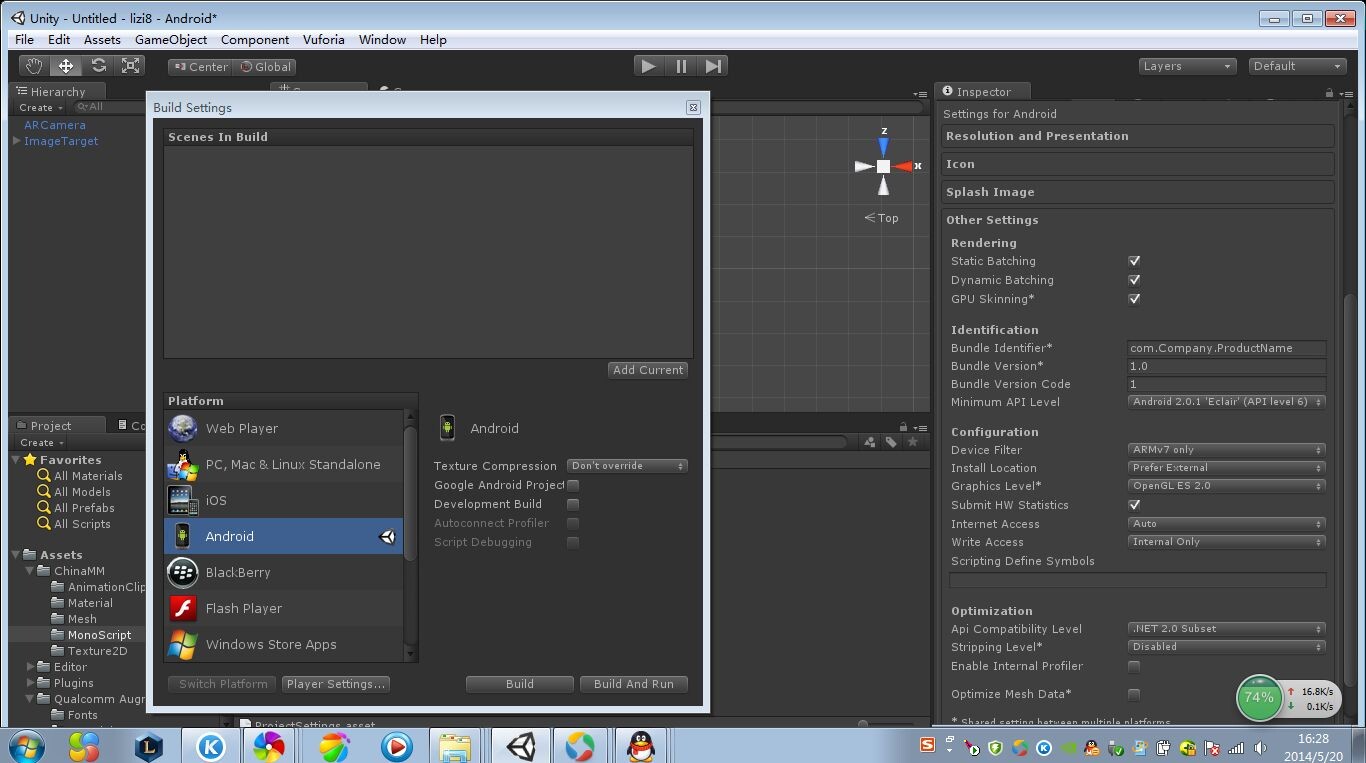Click the Add Current button

click(648, 370)
